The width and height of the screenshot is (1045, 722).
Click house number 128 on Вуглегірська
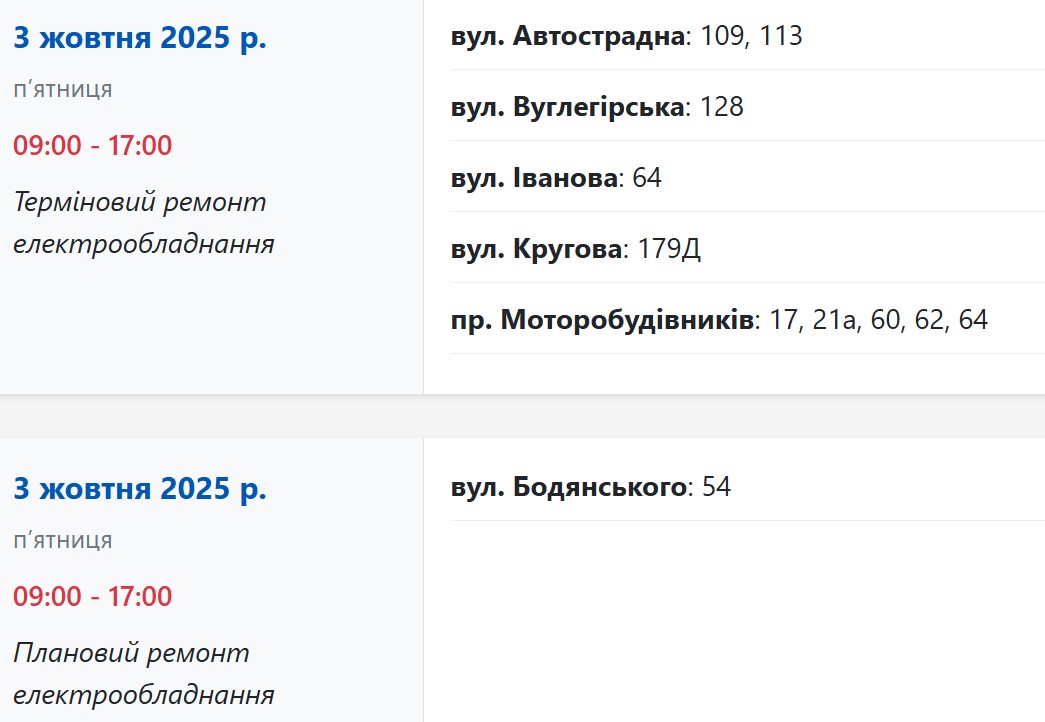(722, 107)
